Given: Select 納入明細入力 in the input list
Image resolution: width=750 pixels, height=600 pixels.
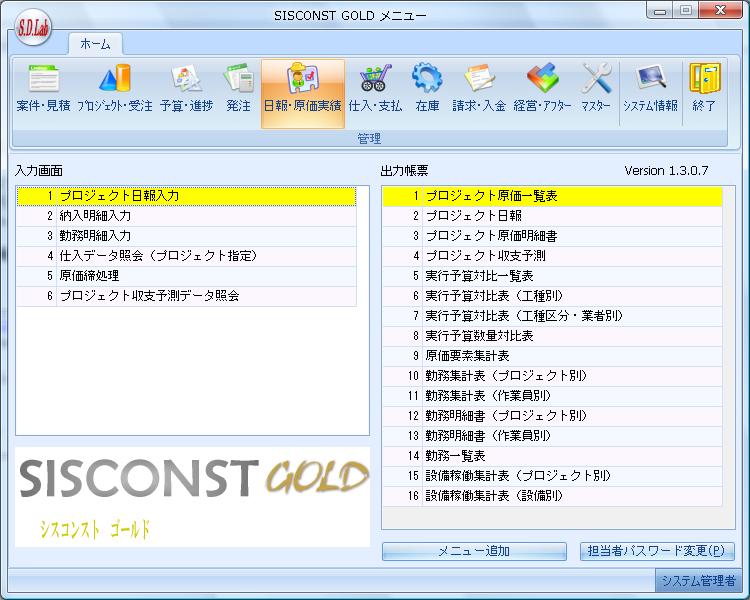Looking at the screenshot, I should (187, 216).
